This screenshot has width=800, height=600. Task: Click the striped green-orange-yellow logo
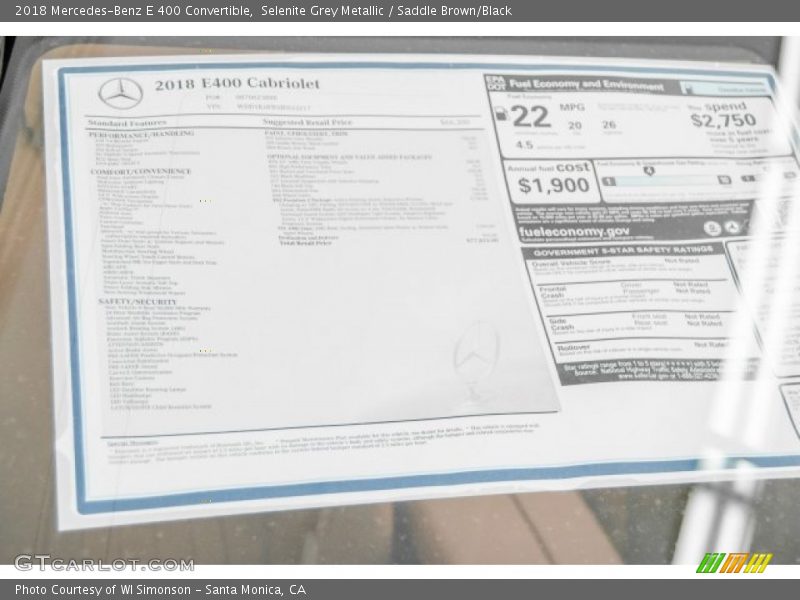point(734,563)
